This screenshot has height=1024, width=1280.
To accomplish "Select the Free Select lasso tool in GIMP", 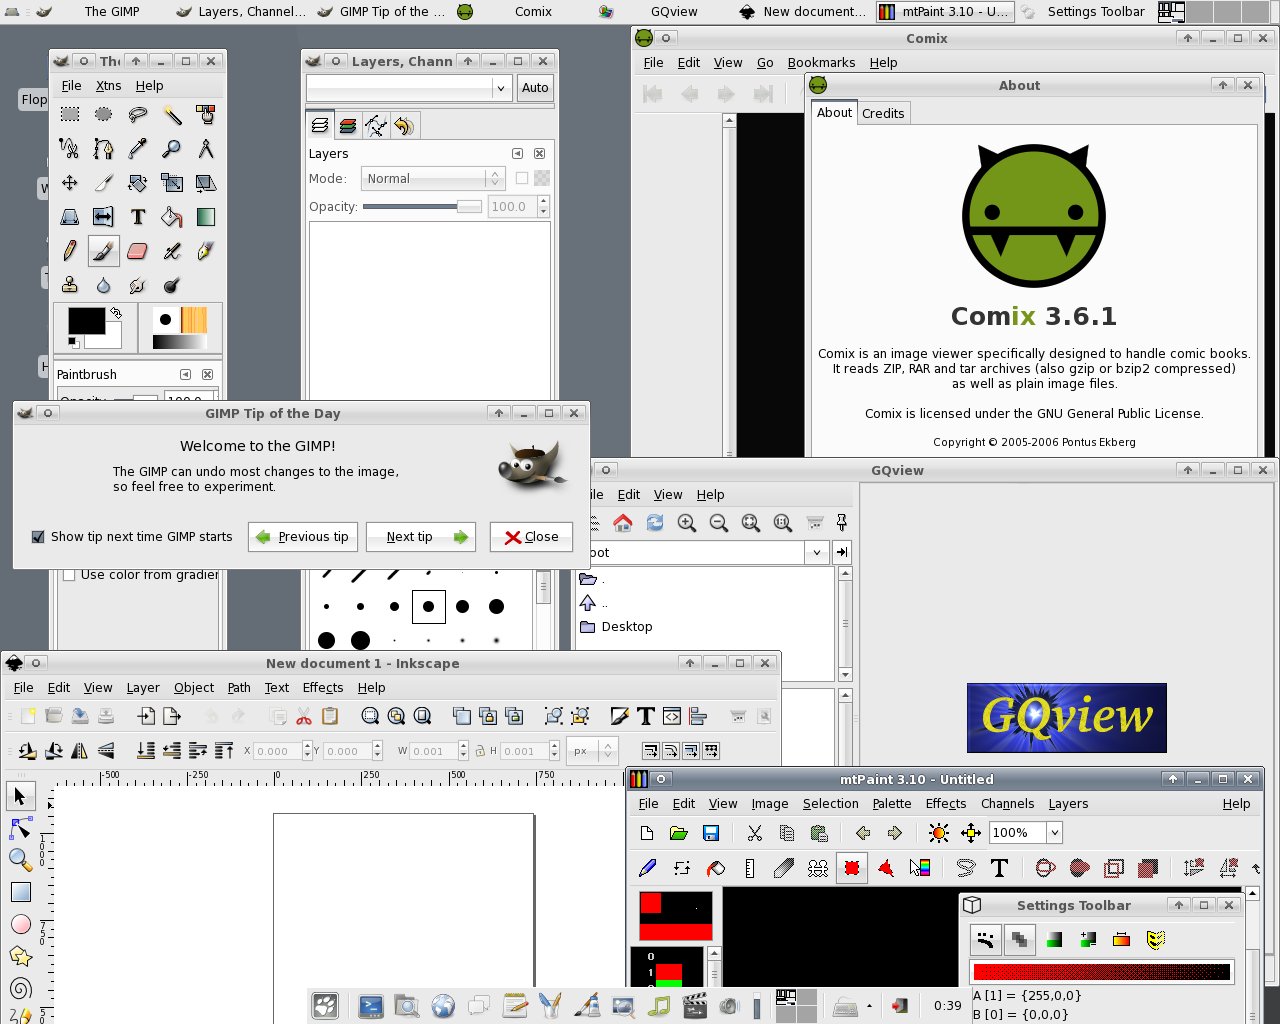I will (138, 115).
